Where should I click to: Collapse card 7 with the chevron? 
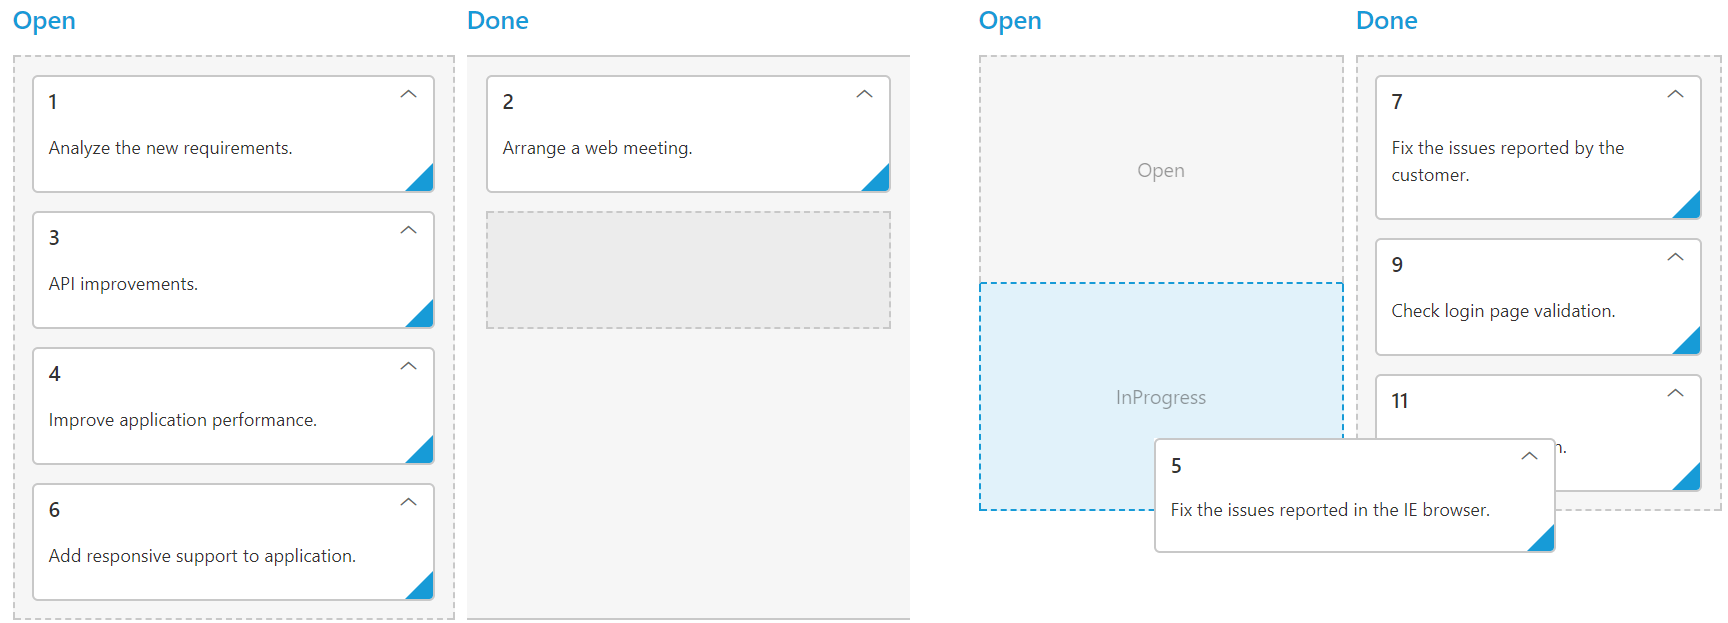pyautogui.click(x=1675, y=95)
